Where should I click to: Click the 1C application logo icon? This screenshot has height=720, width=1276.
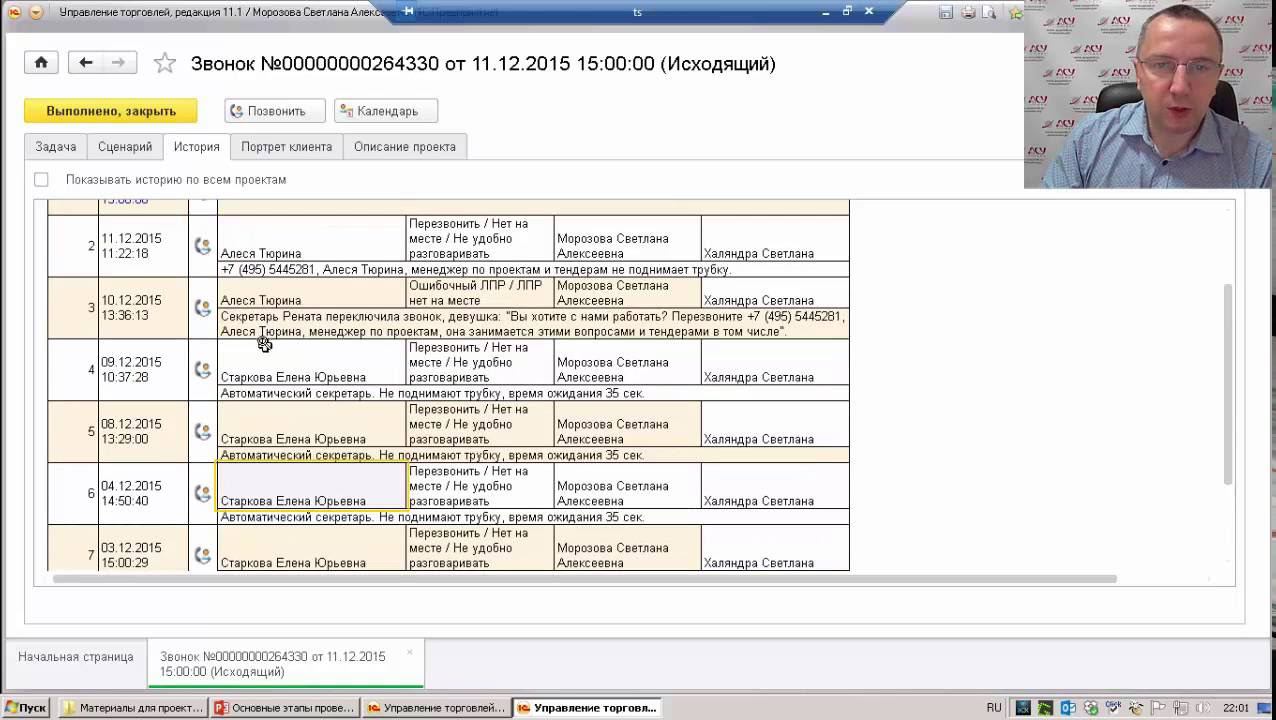click(x=14, y=12)
